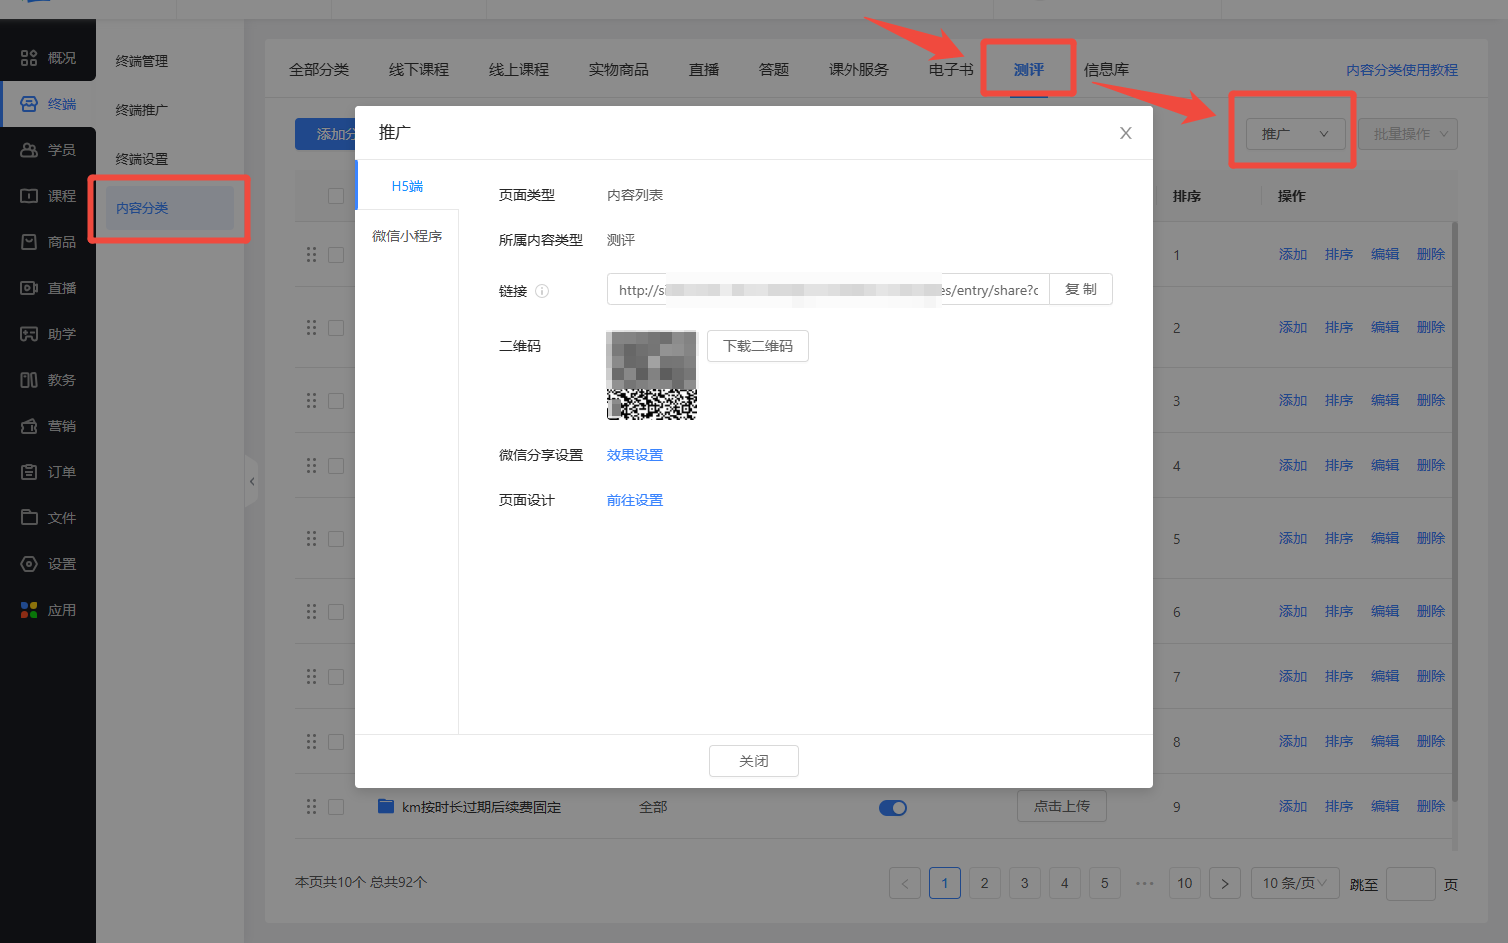This screenshot has height=943, width=1508.
Task: Open the 效果设置 link
Action: click(x=634, y=455)
